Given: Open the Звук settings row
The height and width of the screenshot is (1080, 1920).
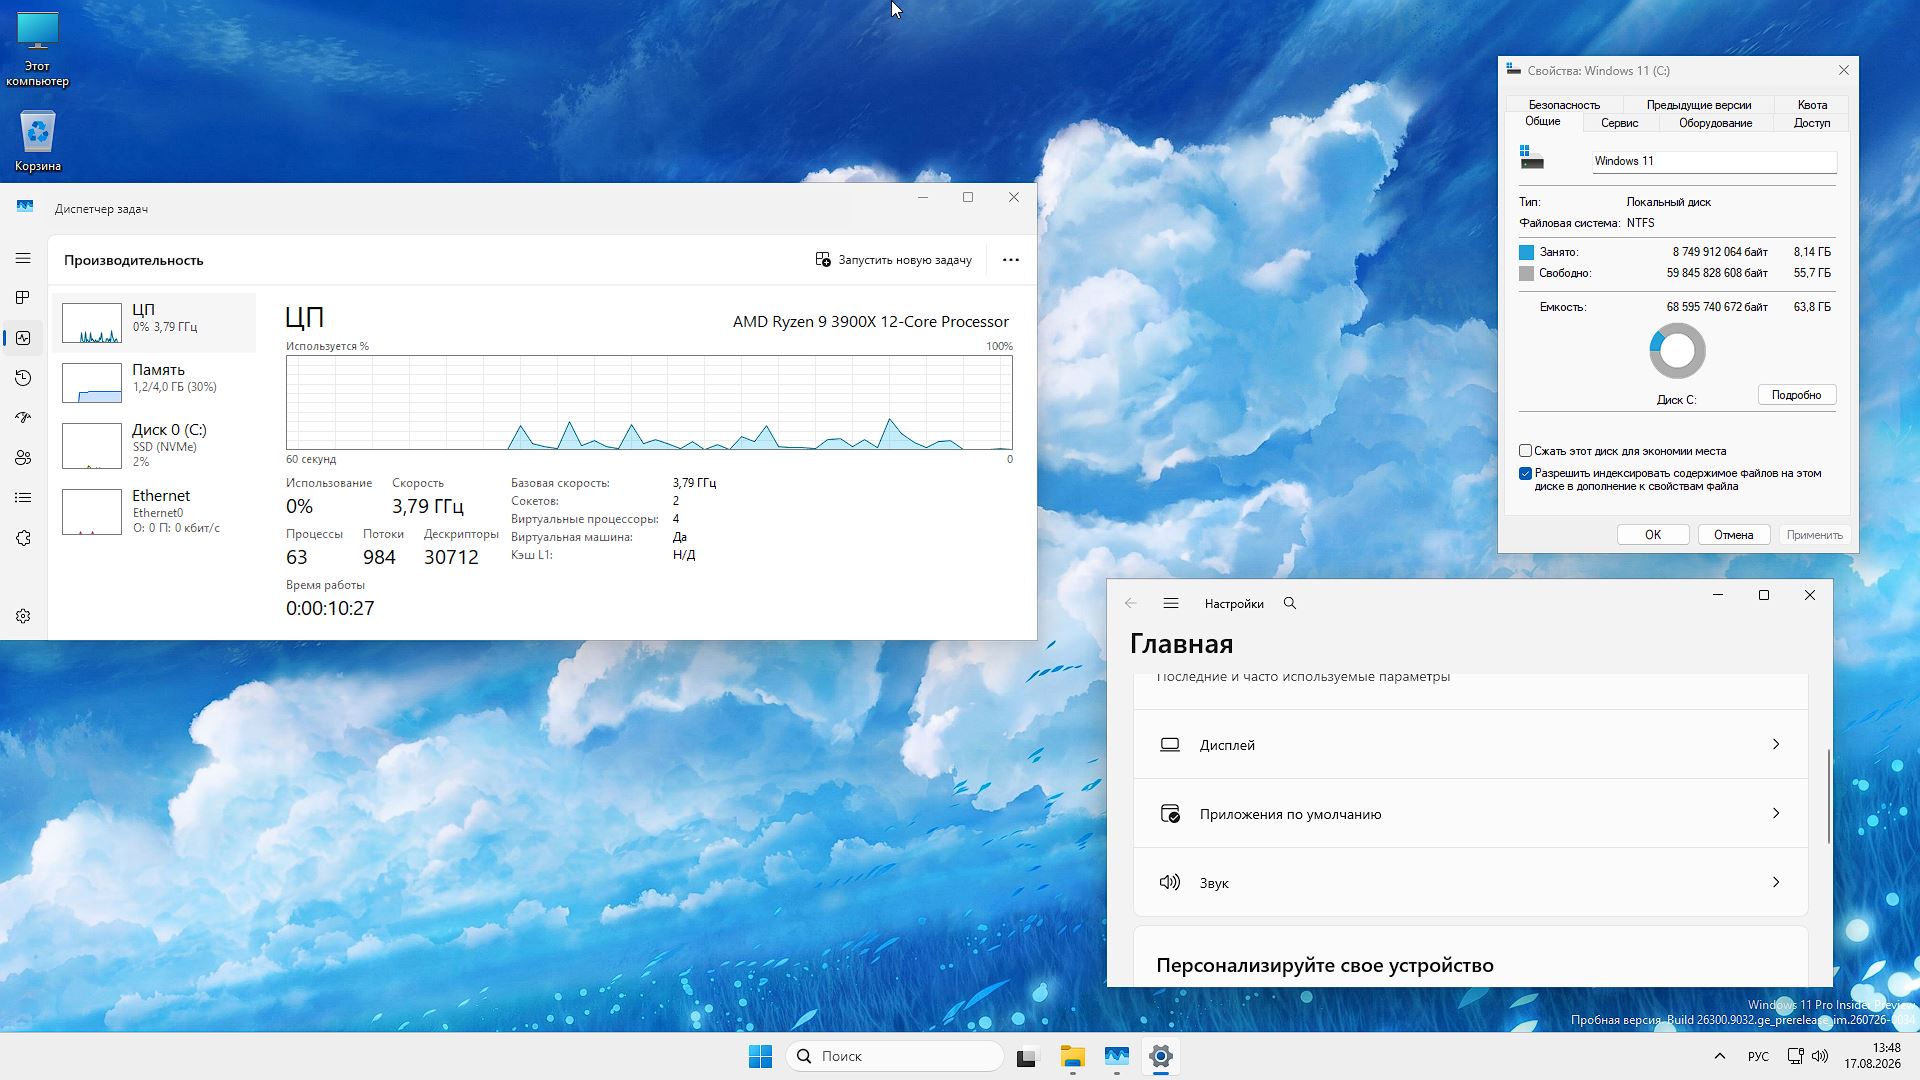Looking at the screenshot, I should point(1470,883).
